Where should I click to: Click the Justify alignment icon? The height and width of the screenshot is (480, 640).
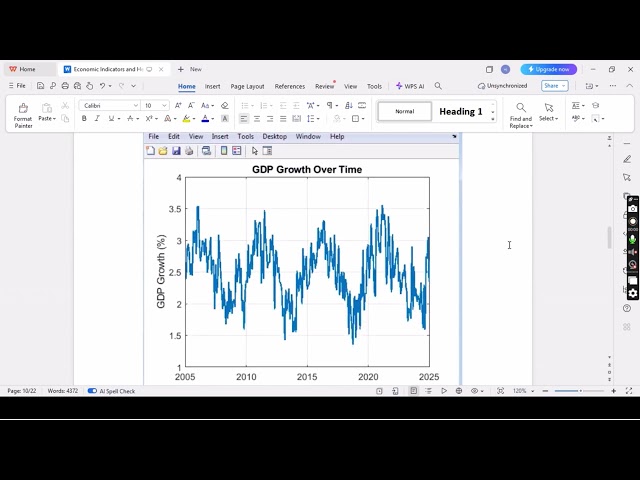[283, 119]
